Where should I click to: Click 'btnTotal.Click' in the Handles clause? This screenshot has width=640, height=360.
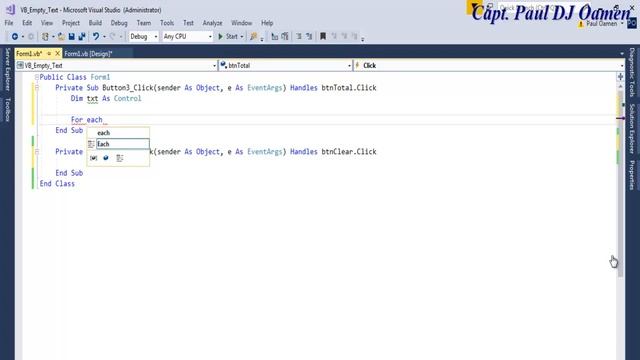[349, 88]
